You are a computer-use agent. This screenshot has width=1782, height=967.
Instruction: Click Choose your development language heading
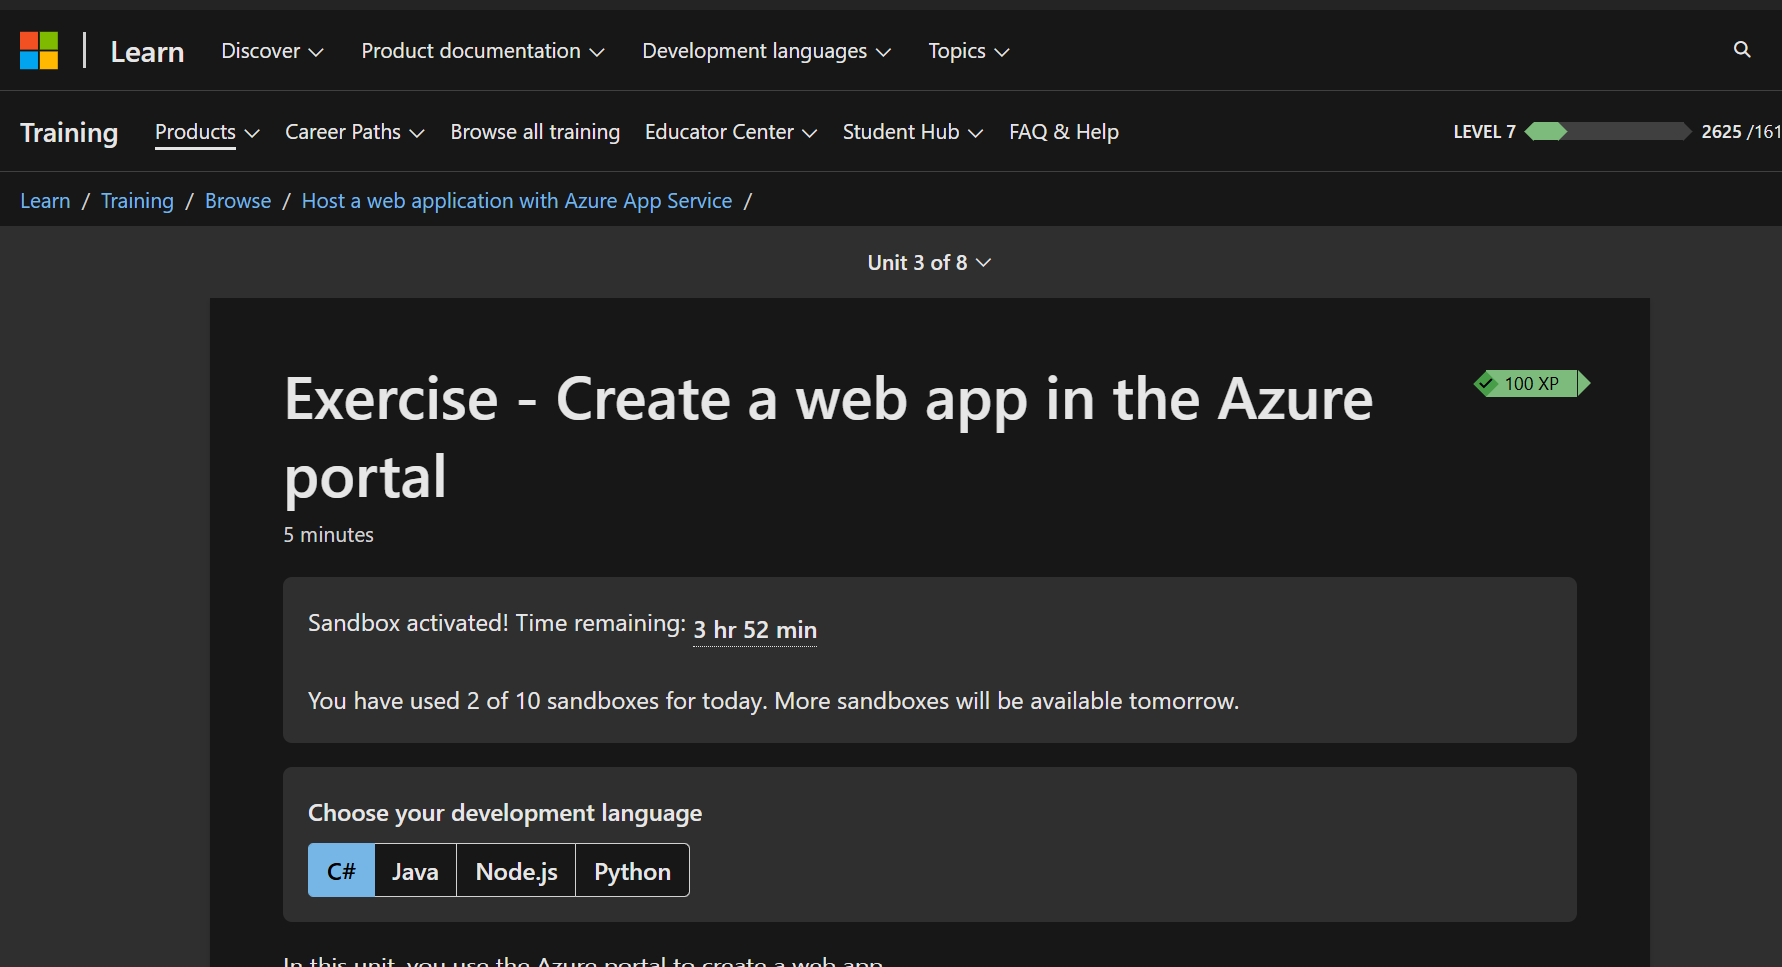coord(505,813)
